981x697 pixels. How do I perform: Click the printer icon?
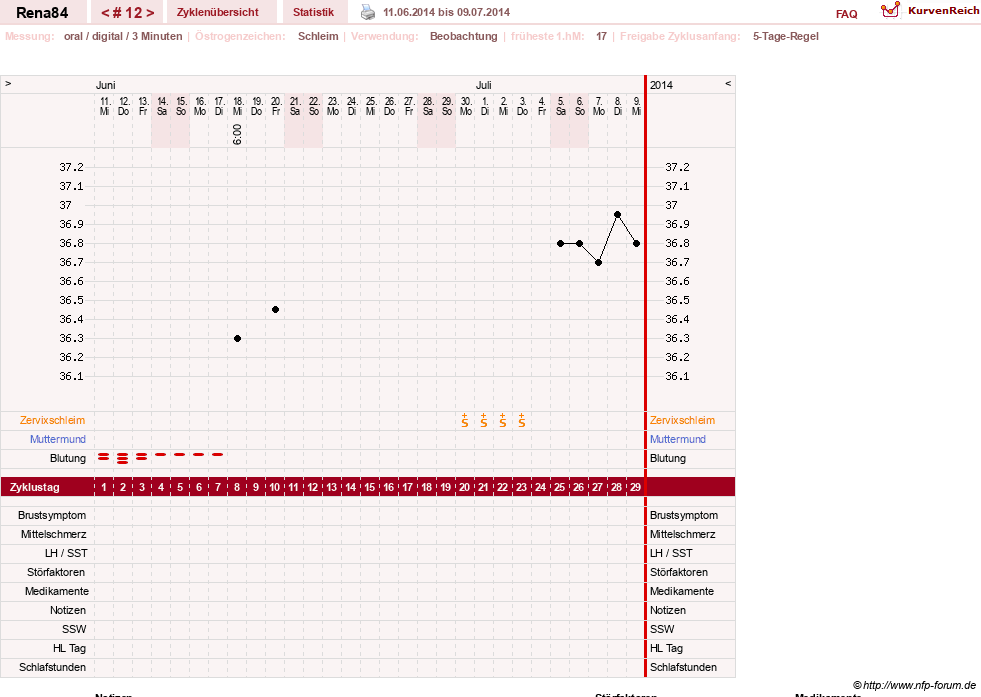(368, 12)
